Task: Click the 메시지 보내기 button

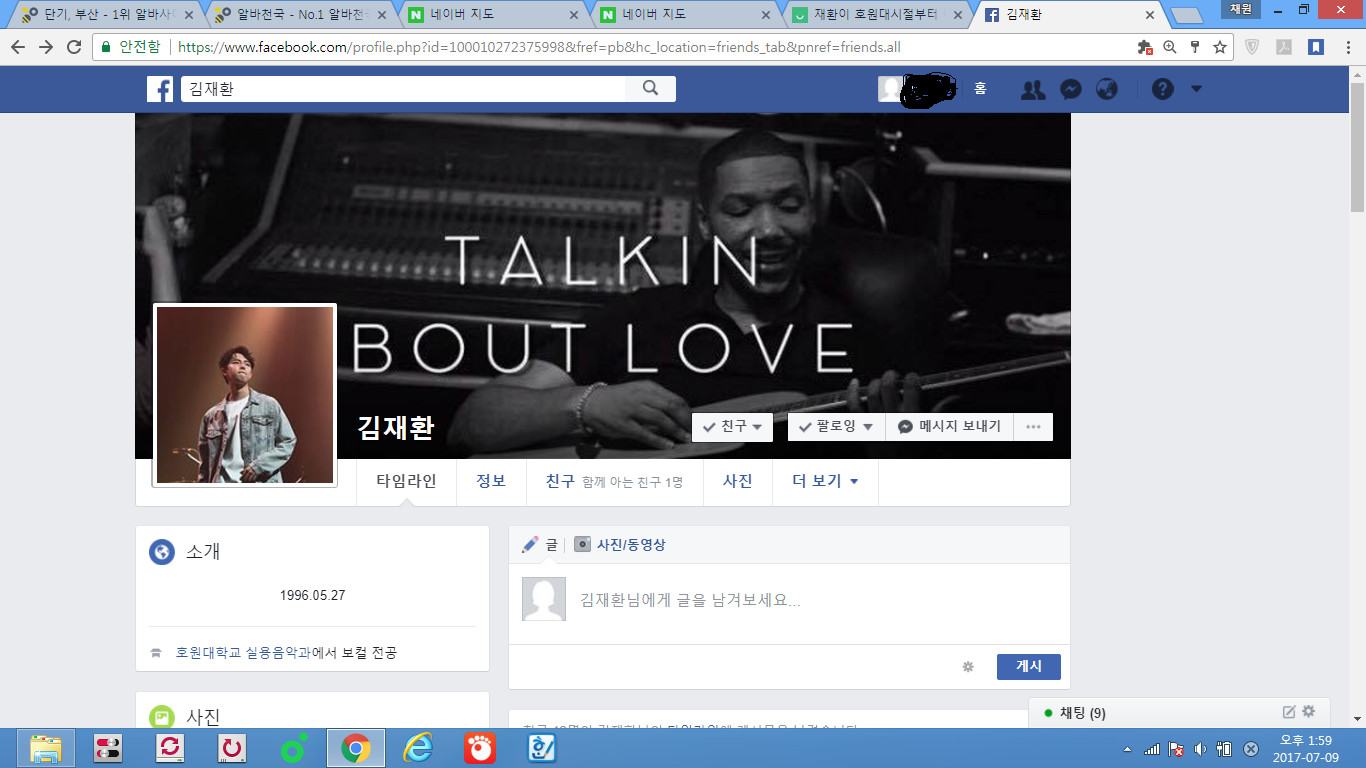Action: pyautogui.click(x=949, y=427)
